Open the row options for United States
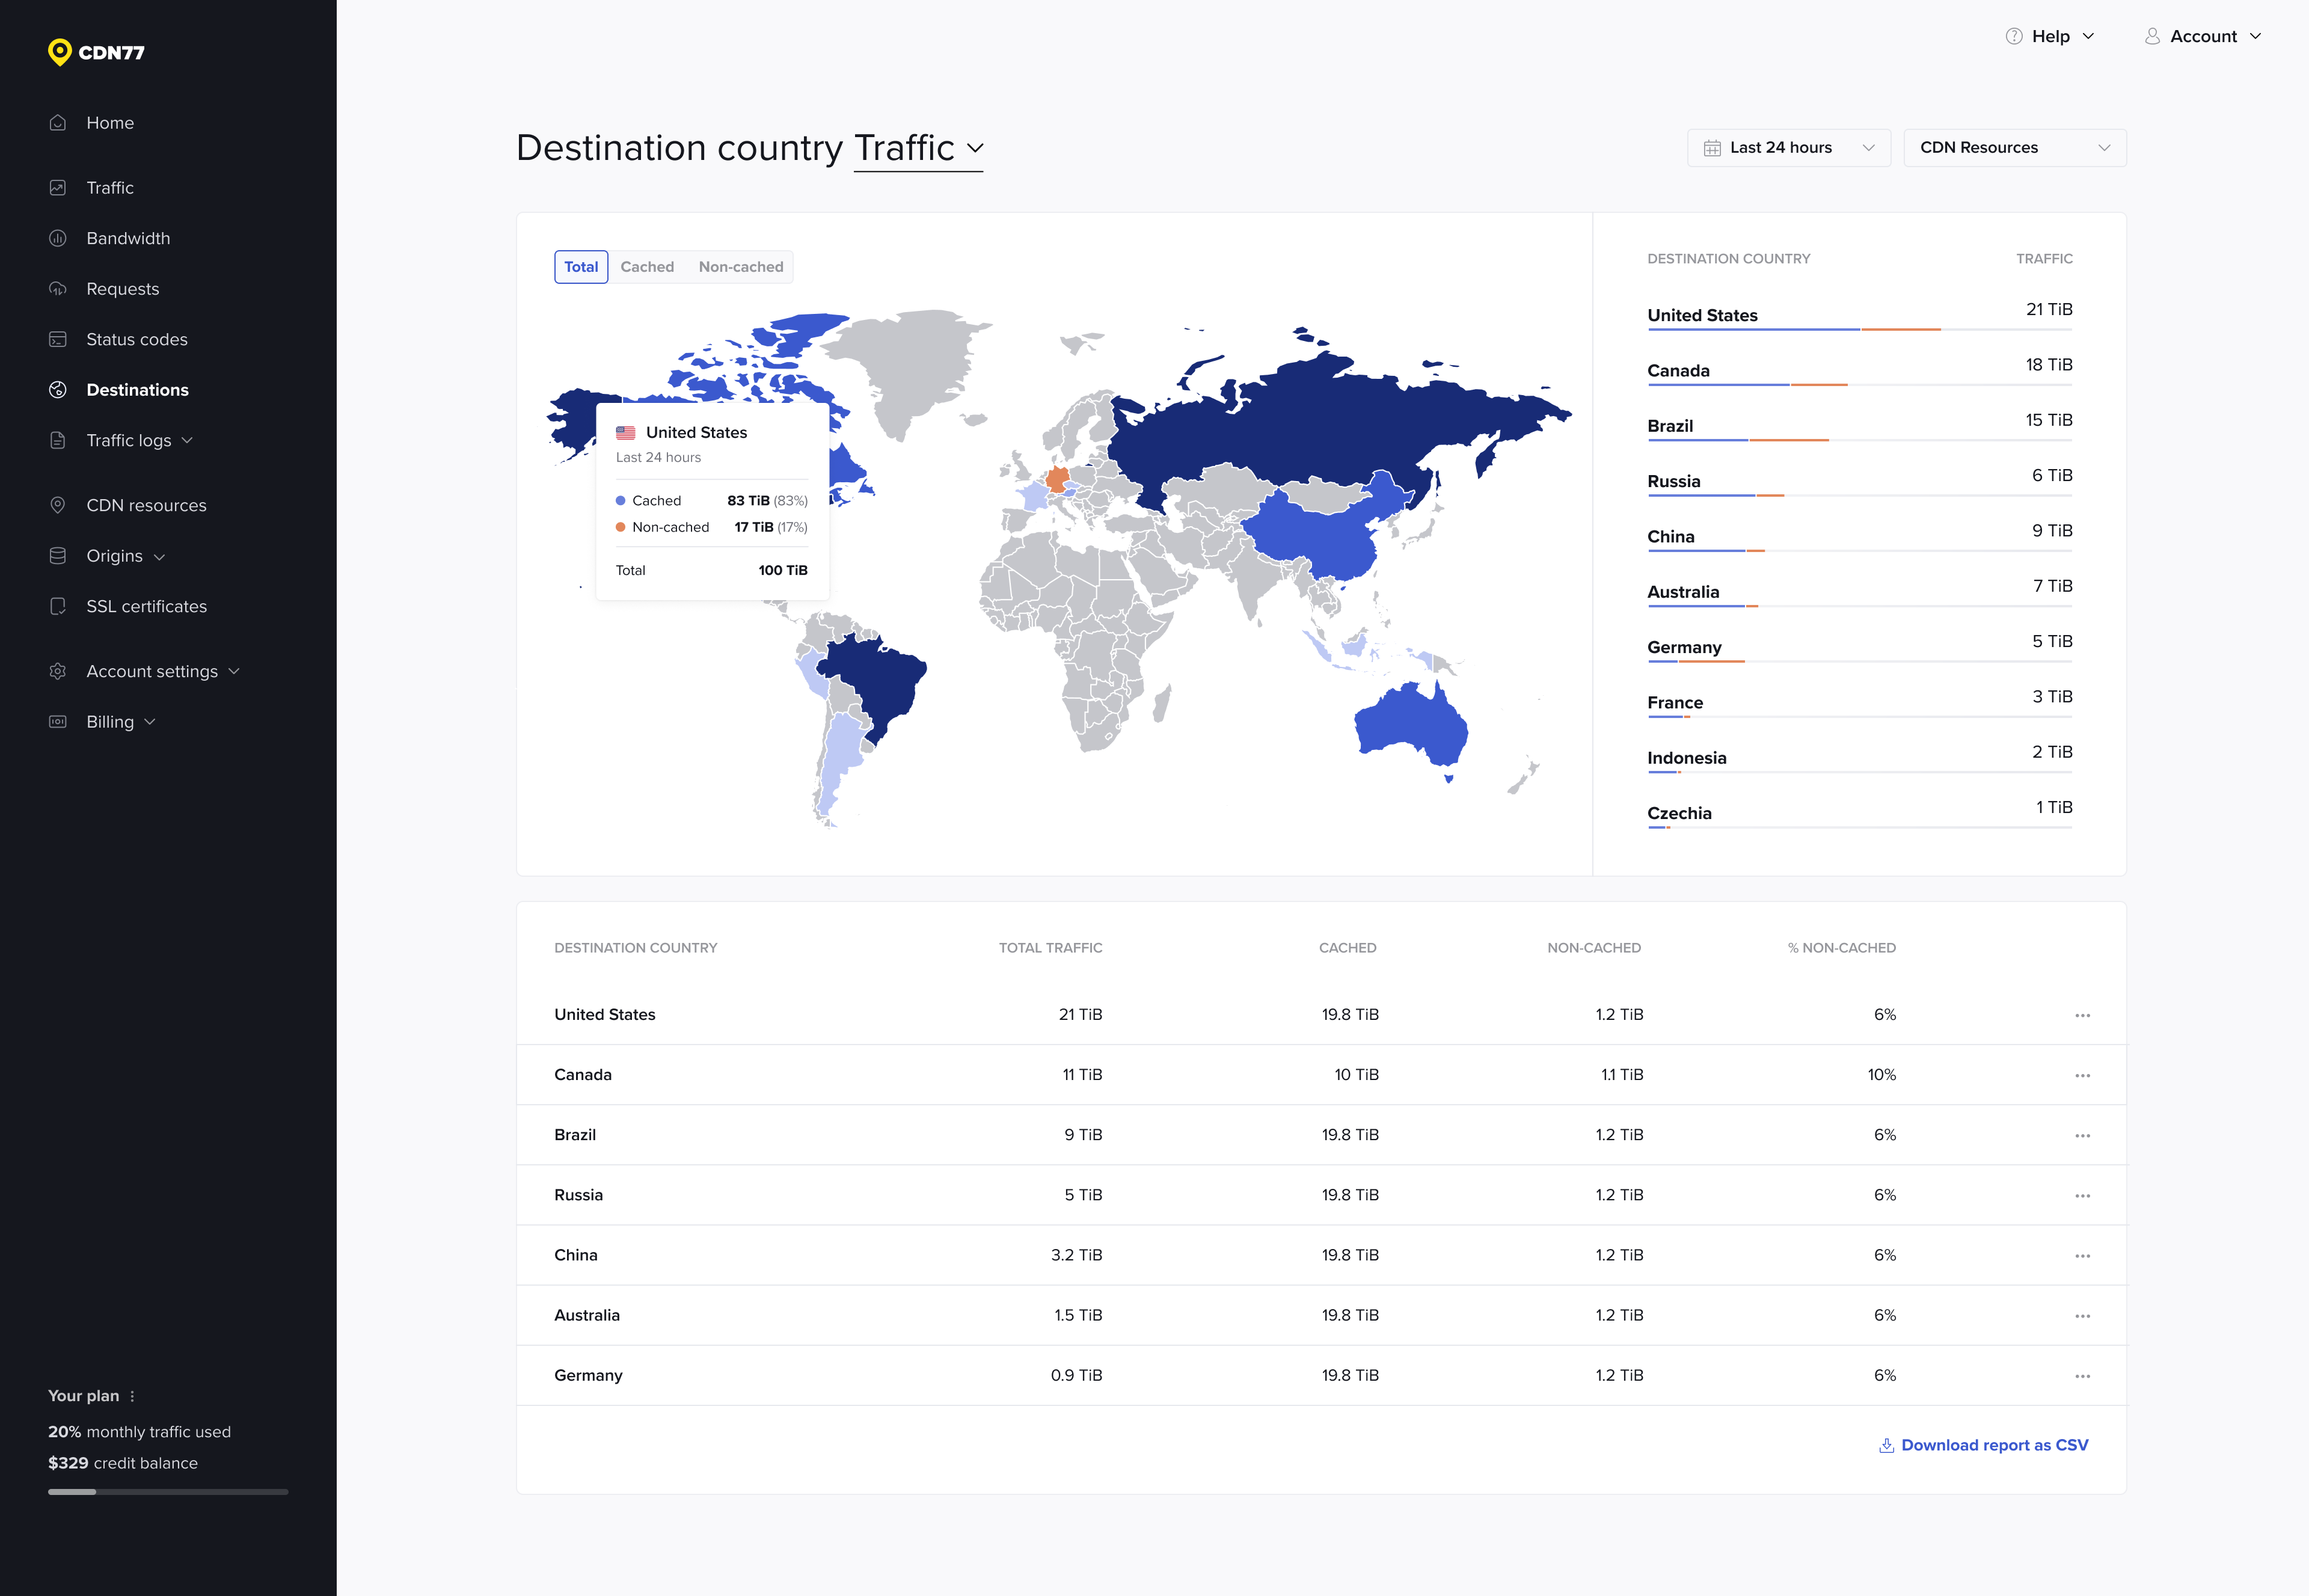This screenshot has width=2309, height=1596. point(2083,1014)
